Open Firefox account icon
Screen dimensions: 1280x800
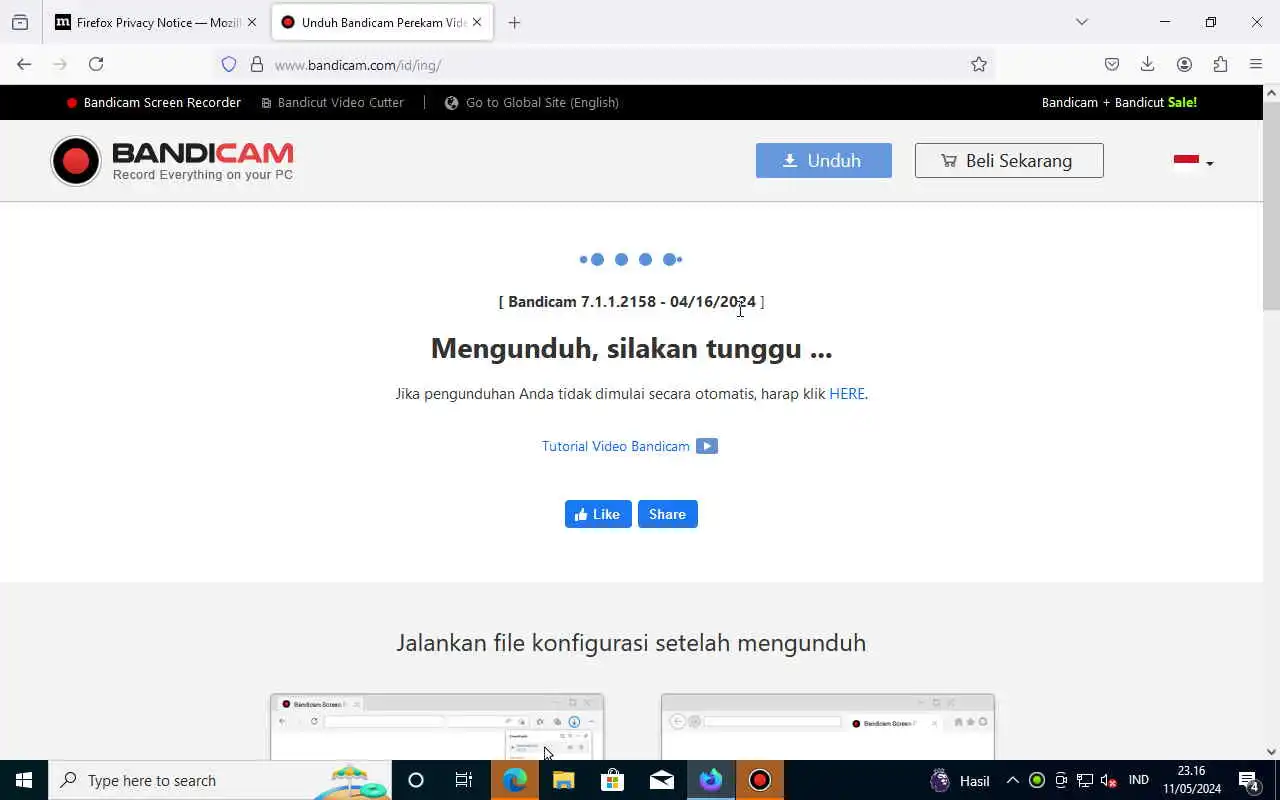(1184, 64)
